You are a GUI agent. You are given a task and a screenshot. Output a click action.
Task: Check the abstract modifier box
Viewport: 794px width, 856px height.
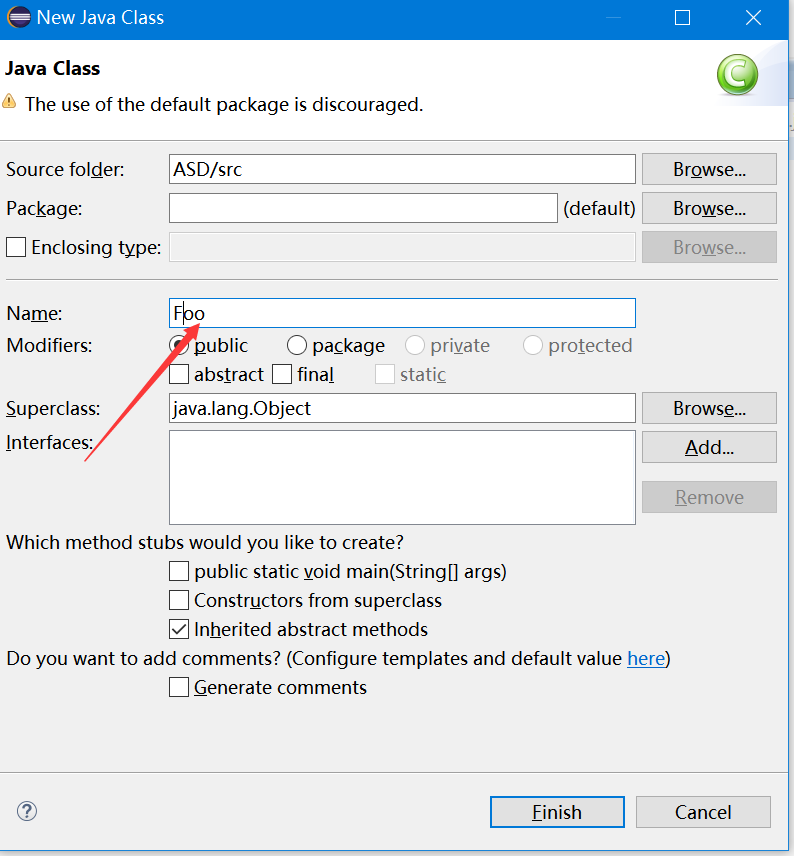(179, 374)
